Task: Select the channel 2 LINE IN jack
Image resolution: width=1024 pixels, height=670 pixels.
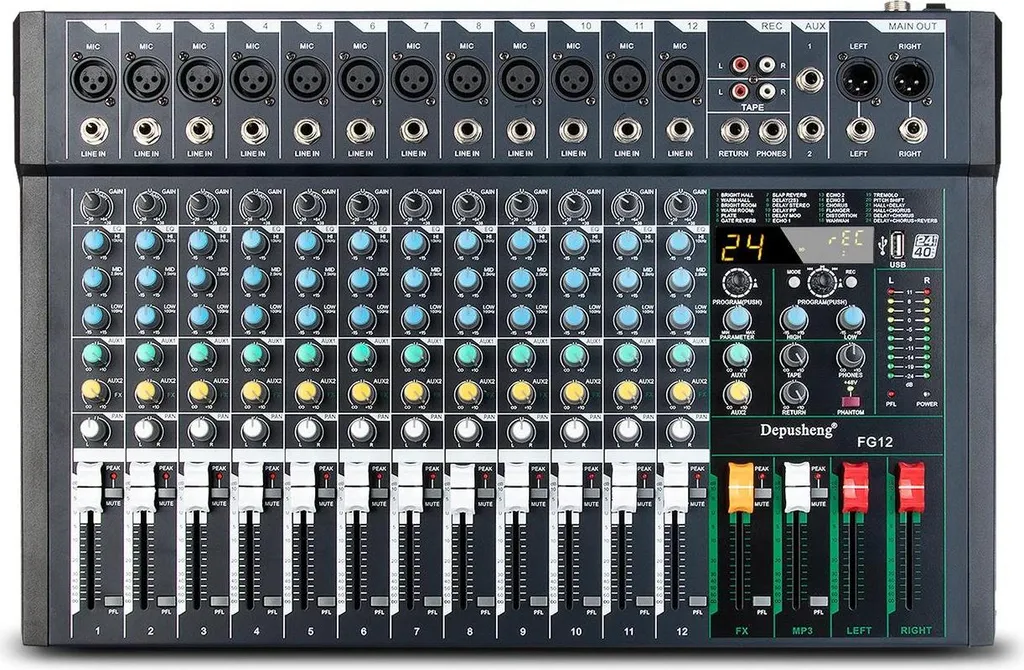Action: point(147,133)
